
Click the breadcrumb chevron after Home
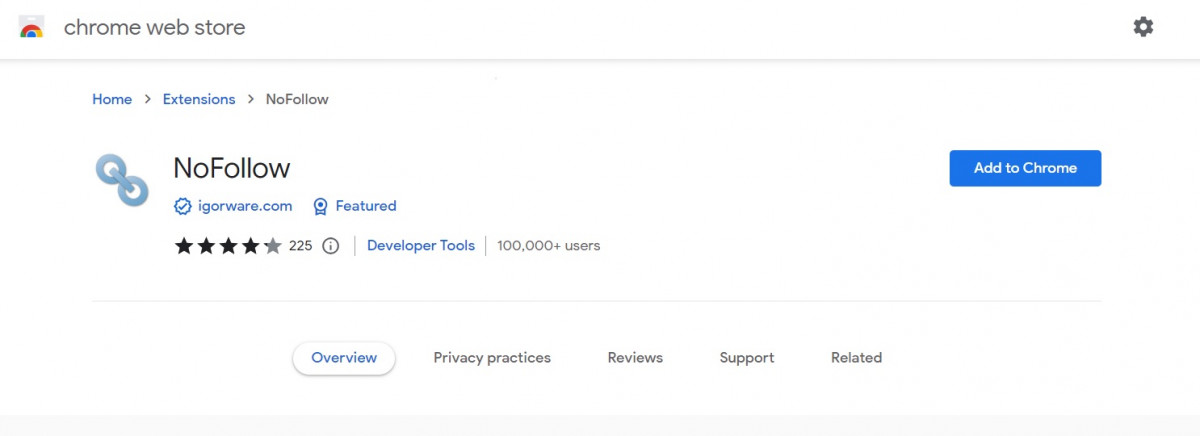point(147,99)
